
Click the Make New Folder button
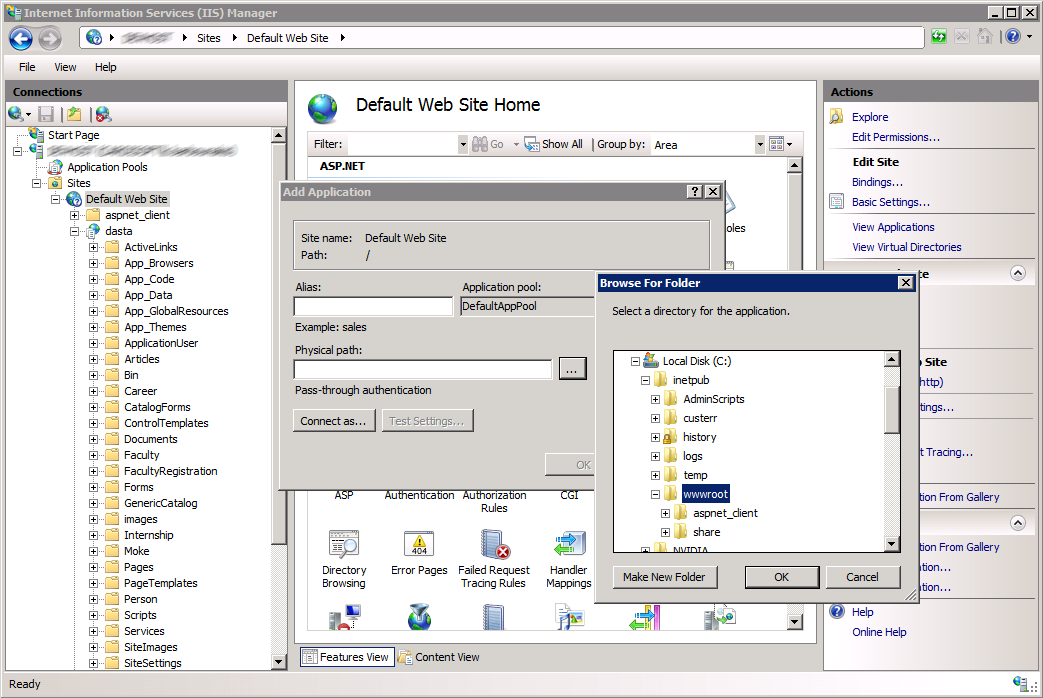click(x=665, y=577)
